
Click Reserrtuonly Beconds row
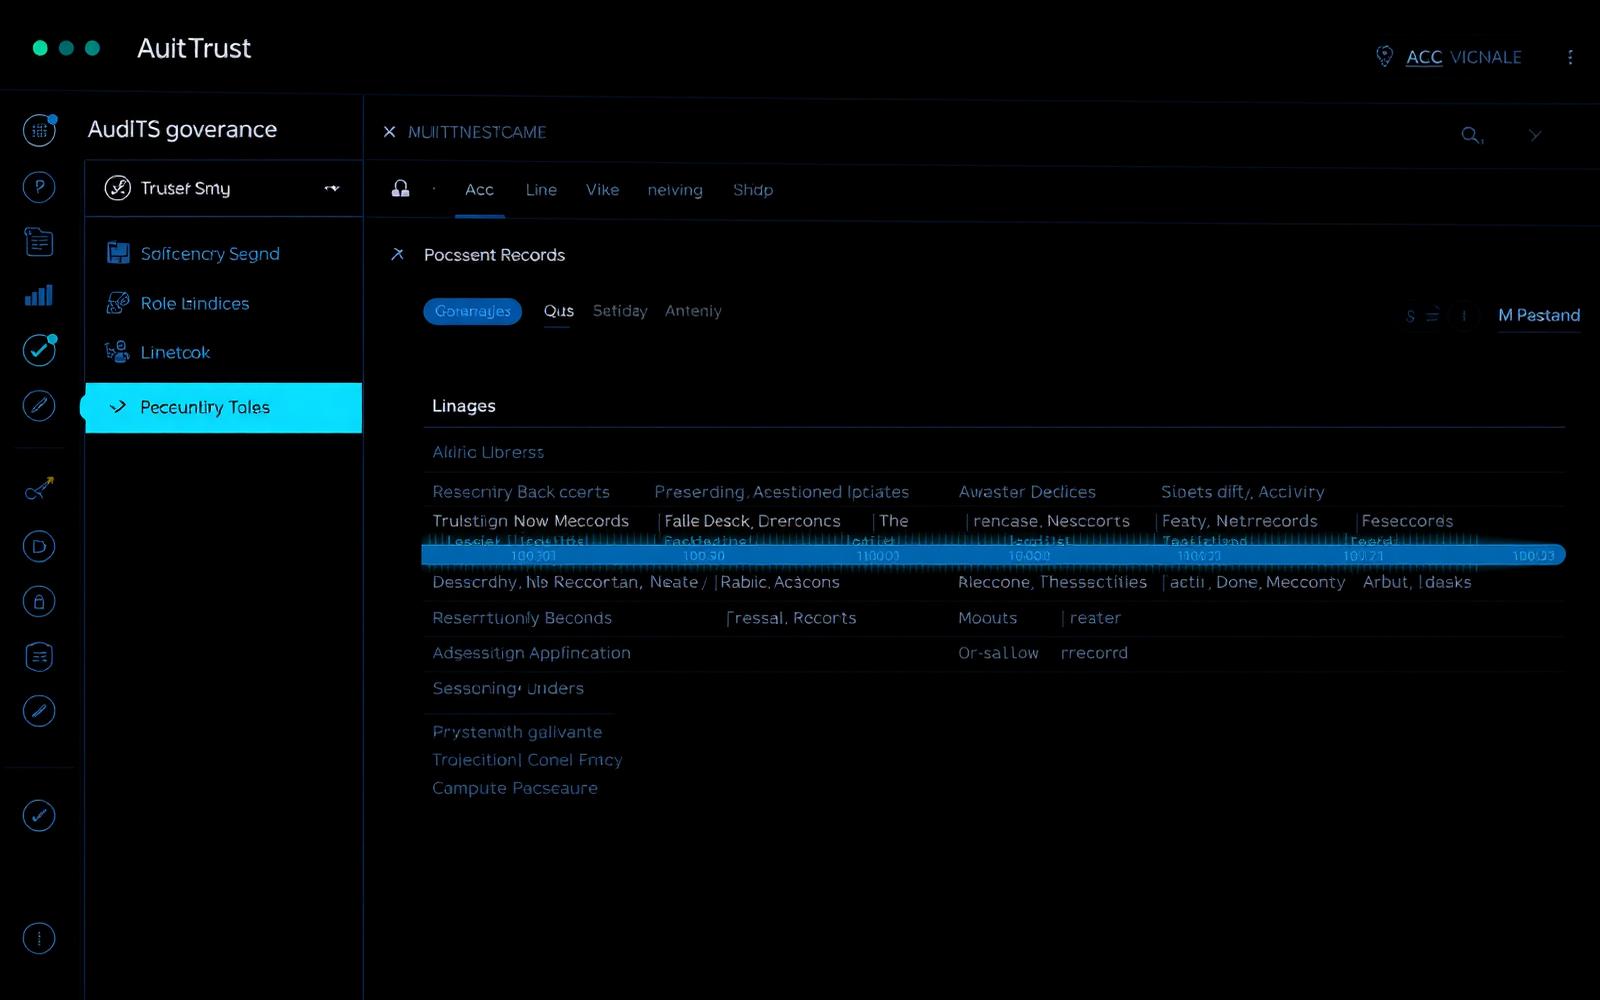522,618
